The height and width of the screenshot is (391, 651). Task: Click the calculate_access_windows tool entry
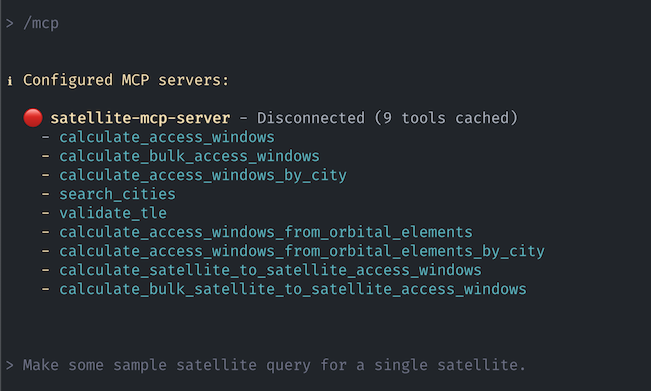point(166,137)
